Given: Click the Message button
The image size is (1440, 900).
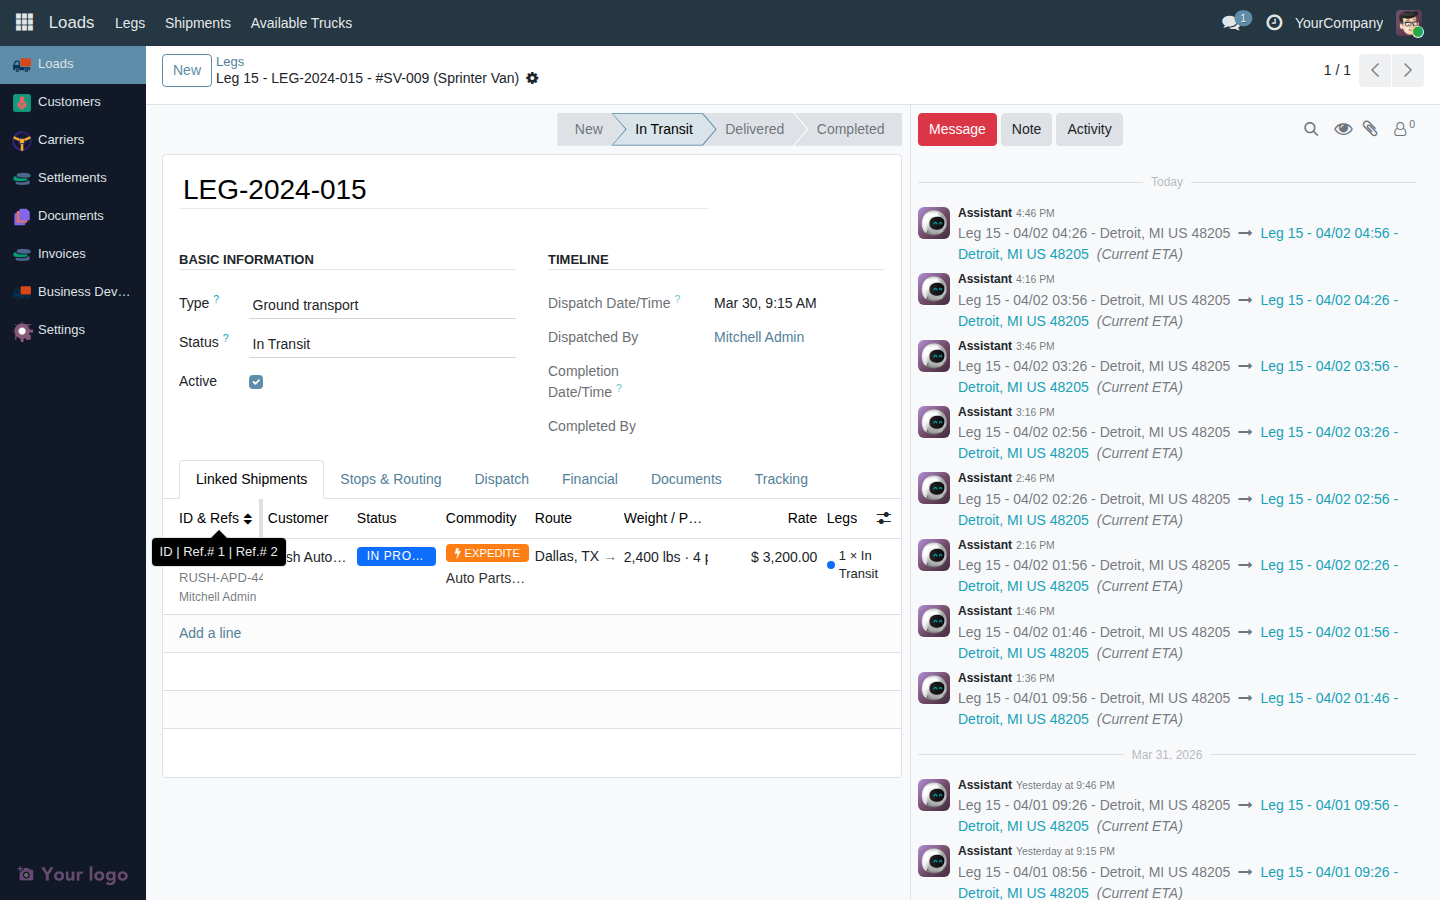Looking at the screenshot, I should coord(957,129).
